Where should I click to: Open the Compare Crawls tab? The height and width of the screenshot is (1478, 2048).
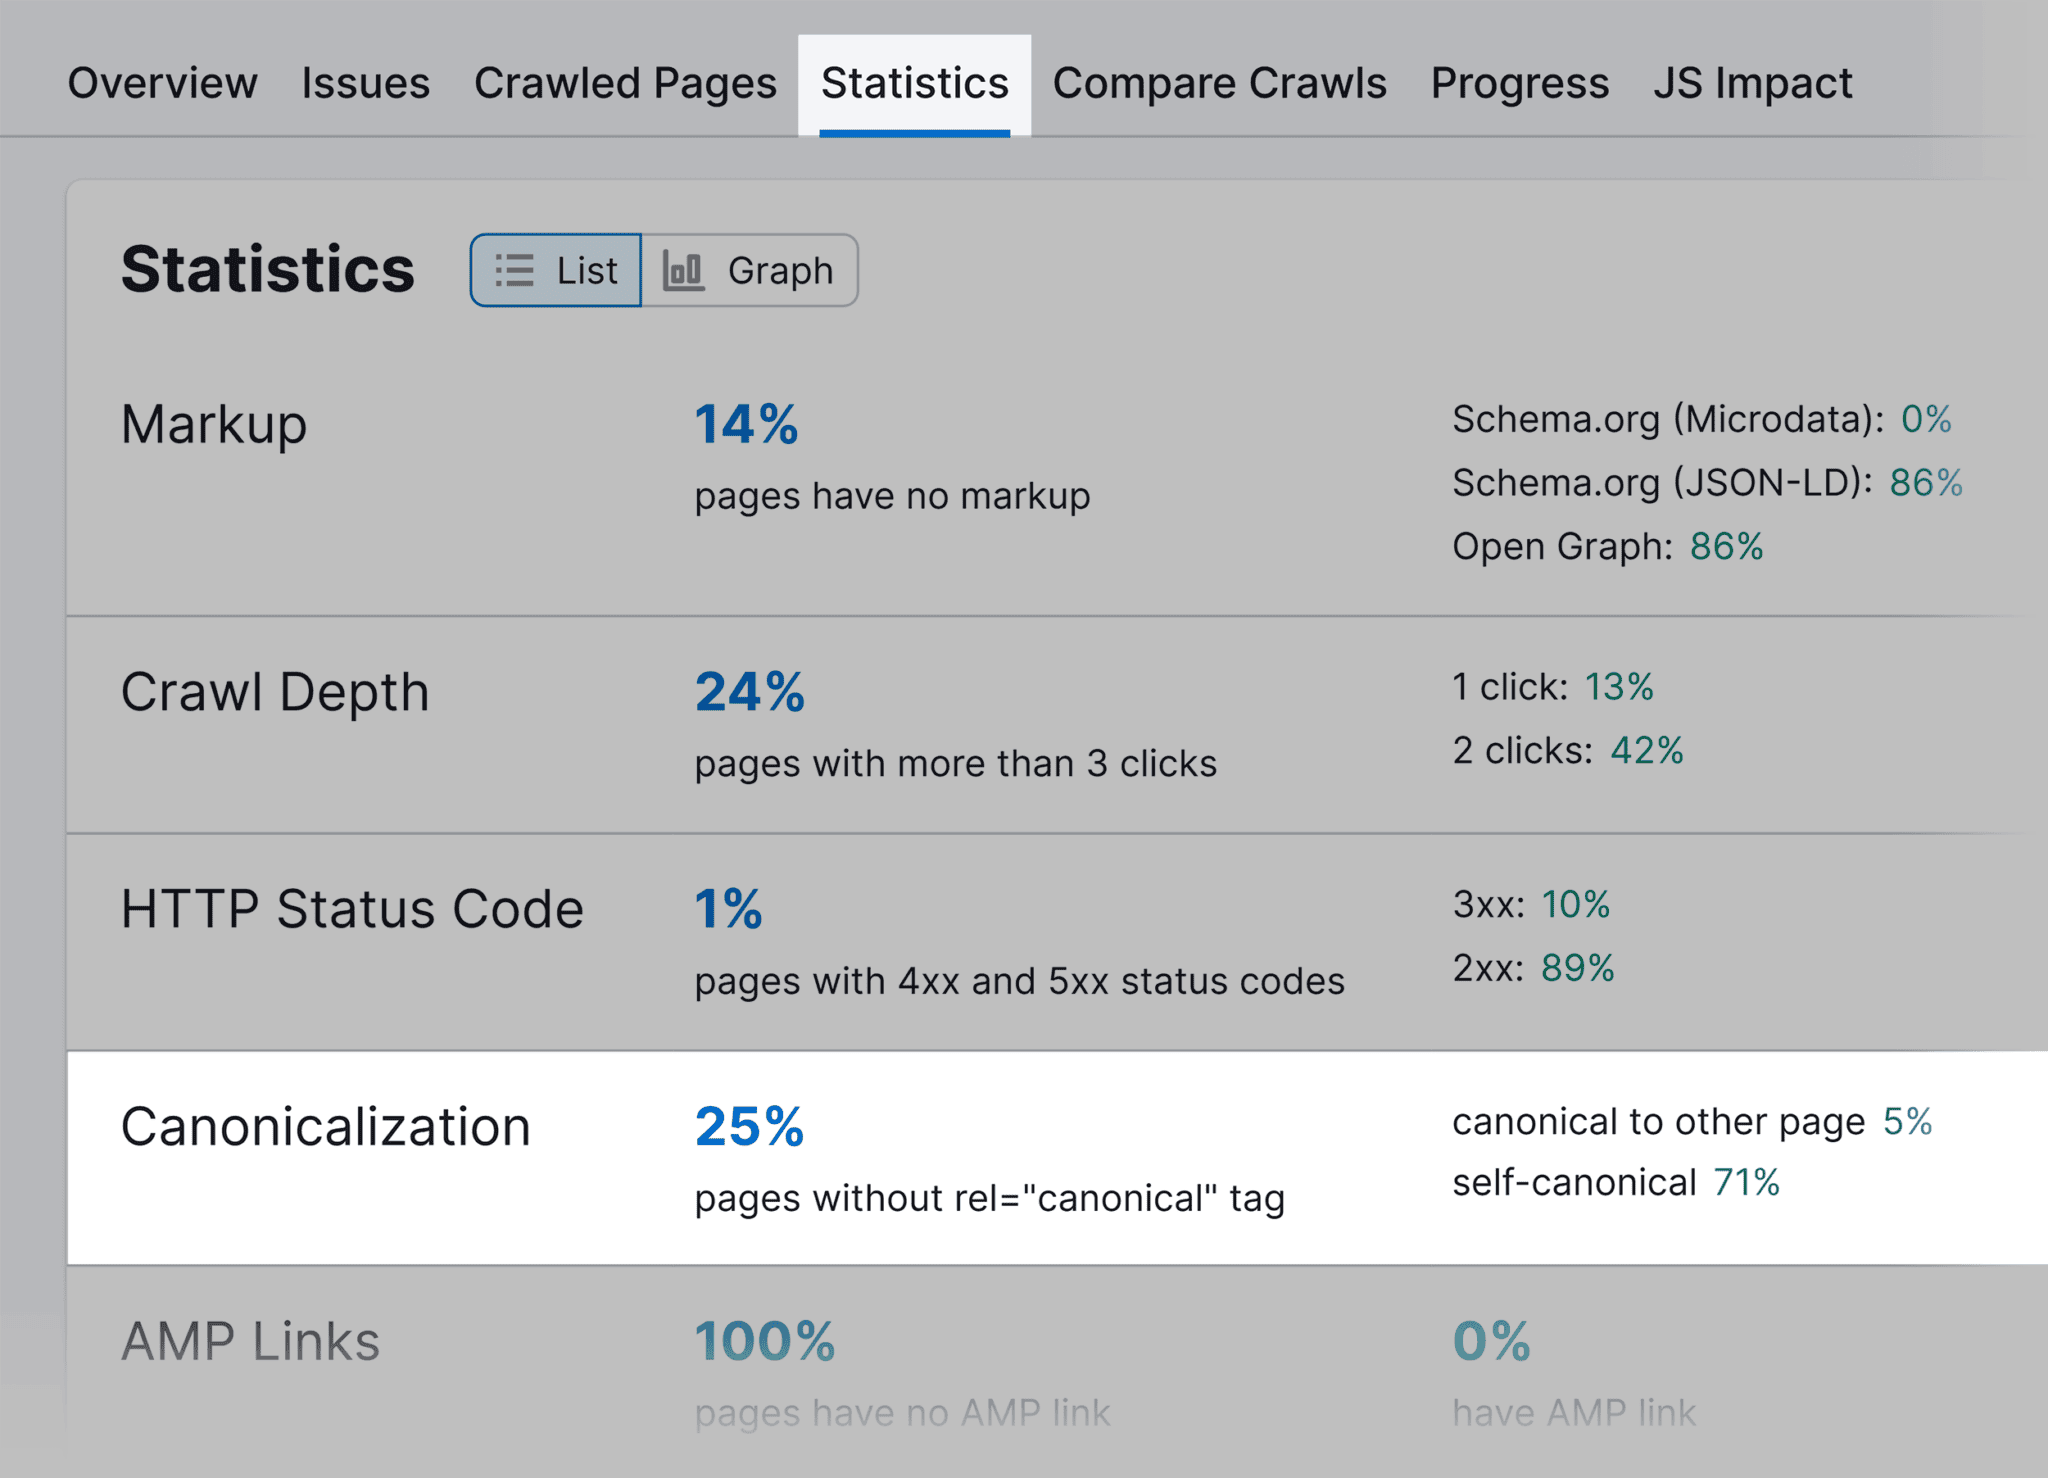tap(1219, 83)
